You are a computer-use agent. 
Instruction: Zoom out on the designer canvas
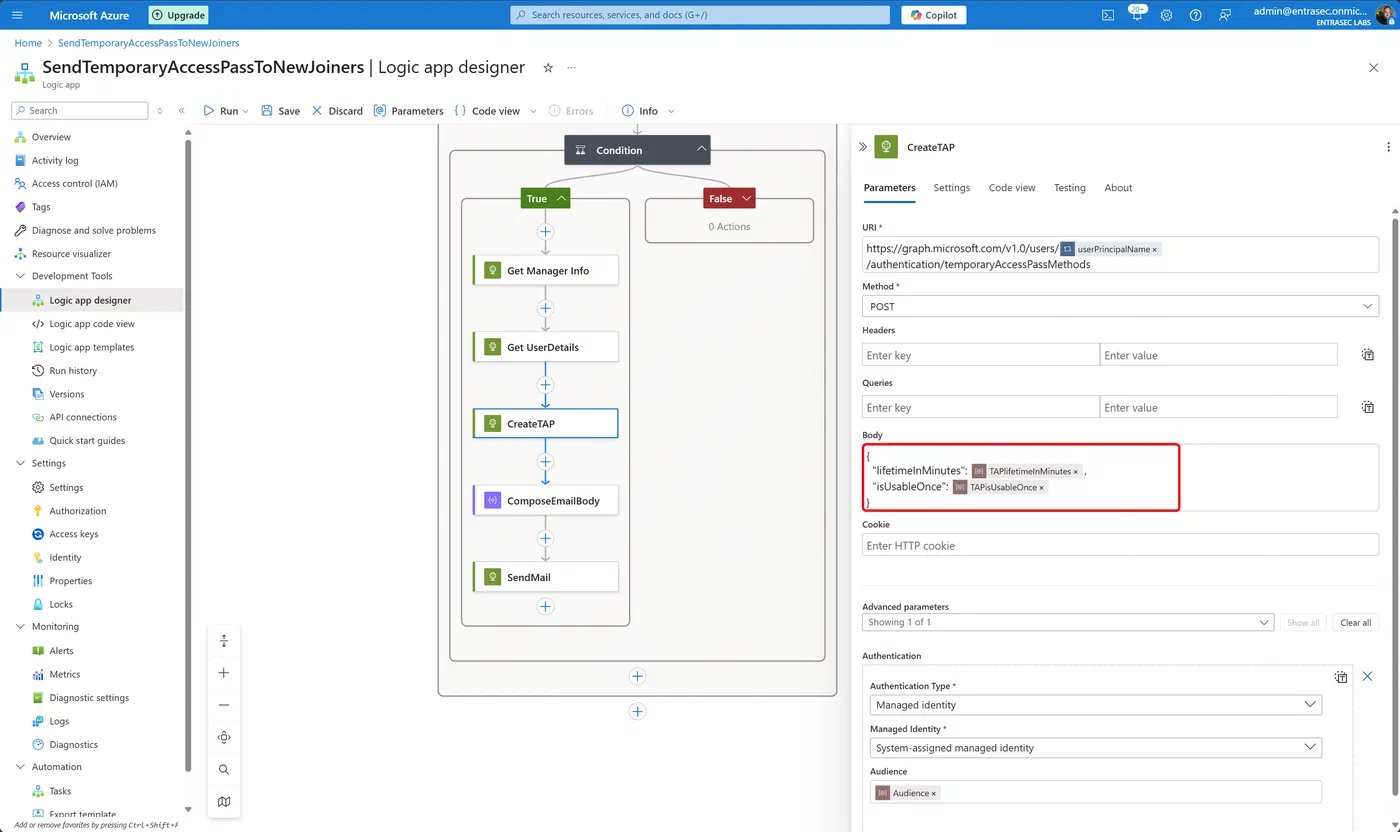coord(224,705)
